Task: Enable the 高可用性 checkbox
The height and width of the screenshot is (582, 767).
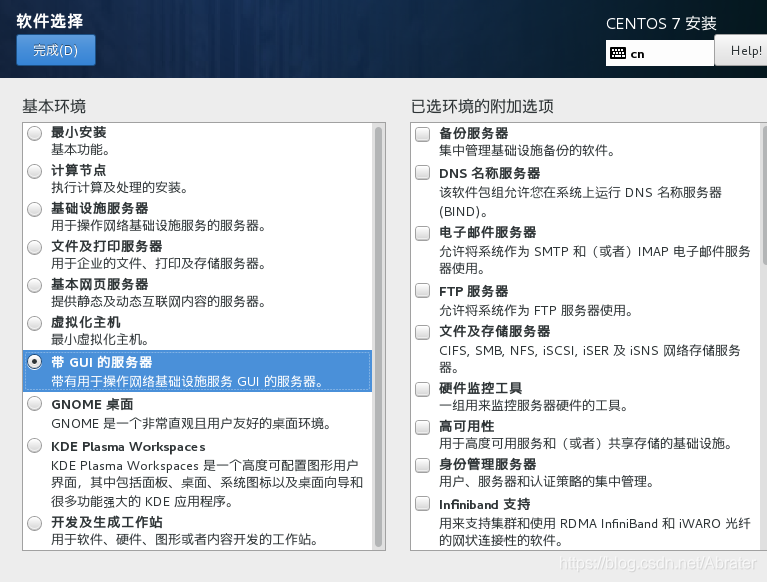Action: [x=423, y=427]
